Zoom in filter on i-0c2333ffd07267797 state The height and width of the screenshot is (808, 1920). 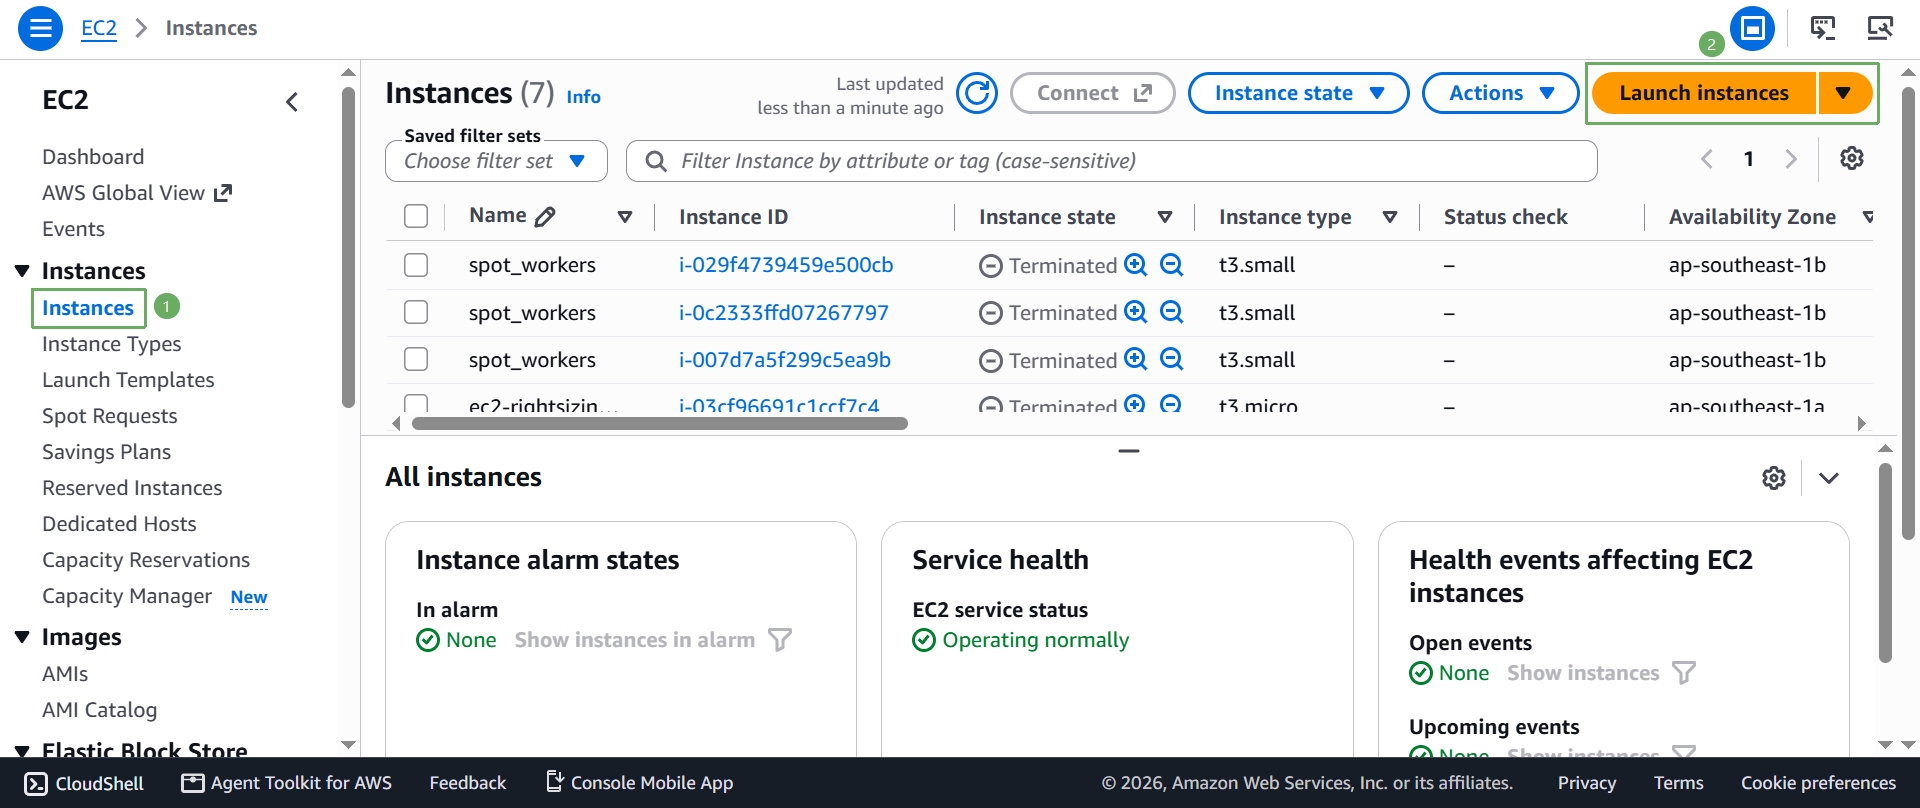click(x=1135, y=311)
